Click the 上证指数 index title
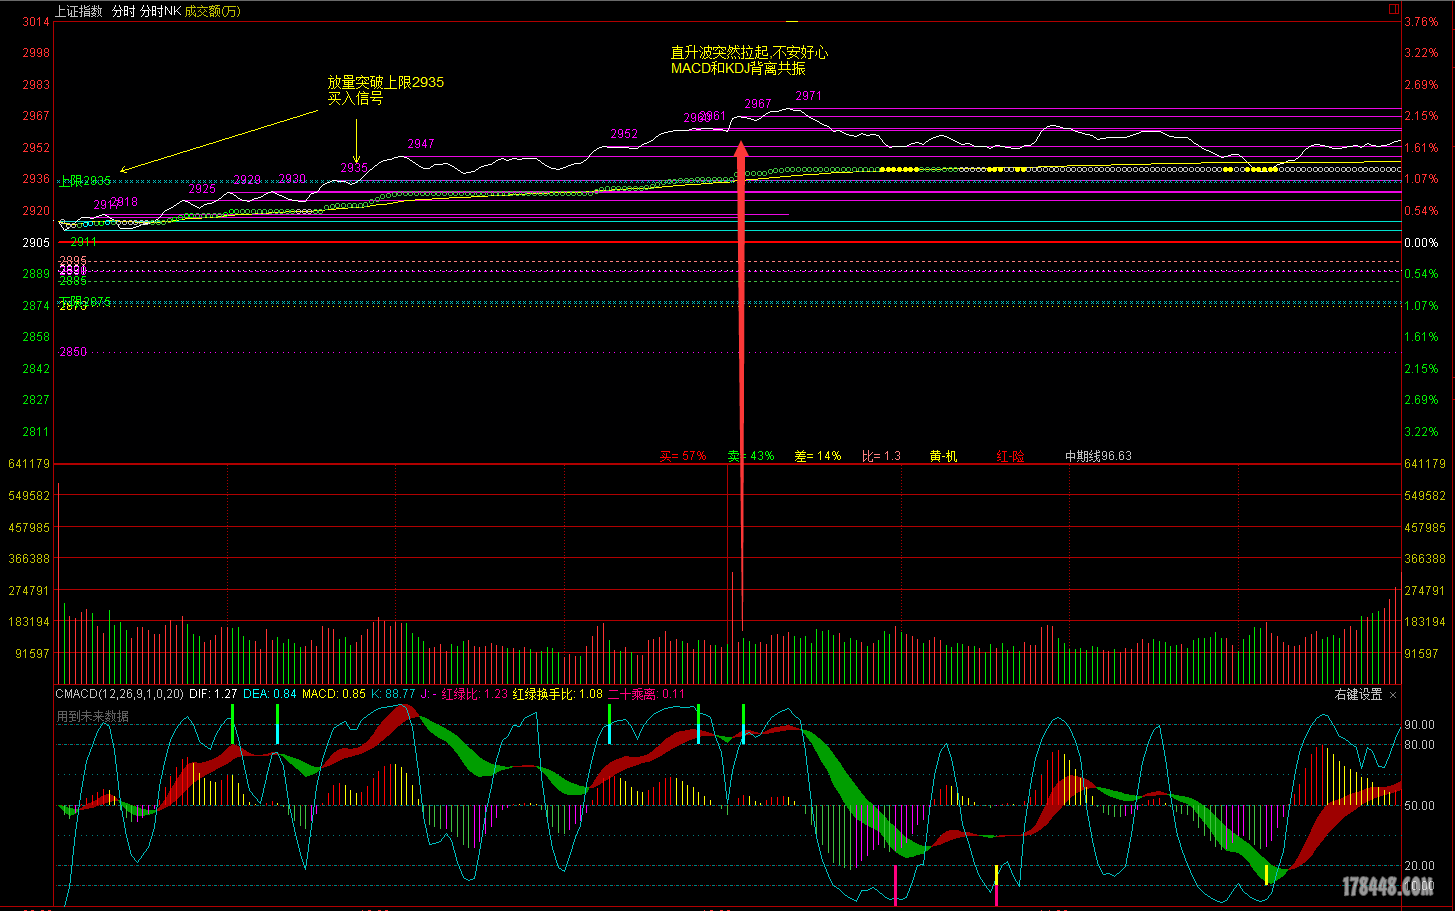This screenshot has height=911, width=1455. point(79,11)
